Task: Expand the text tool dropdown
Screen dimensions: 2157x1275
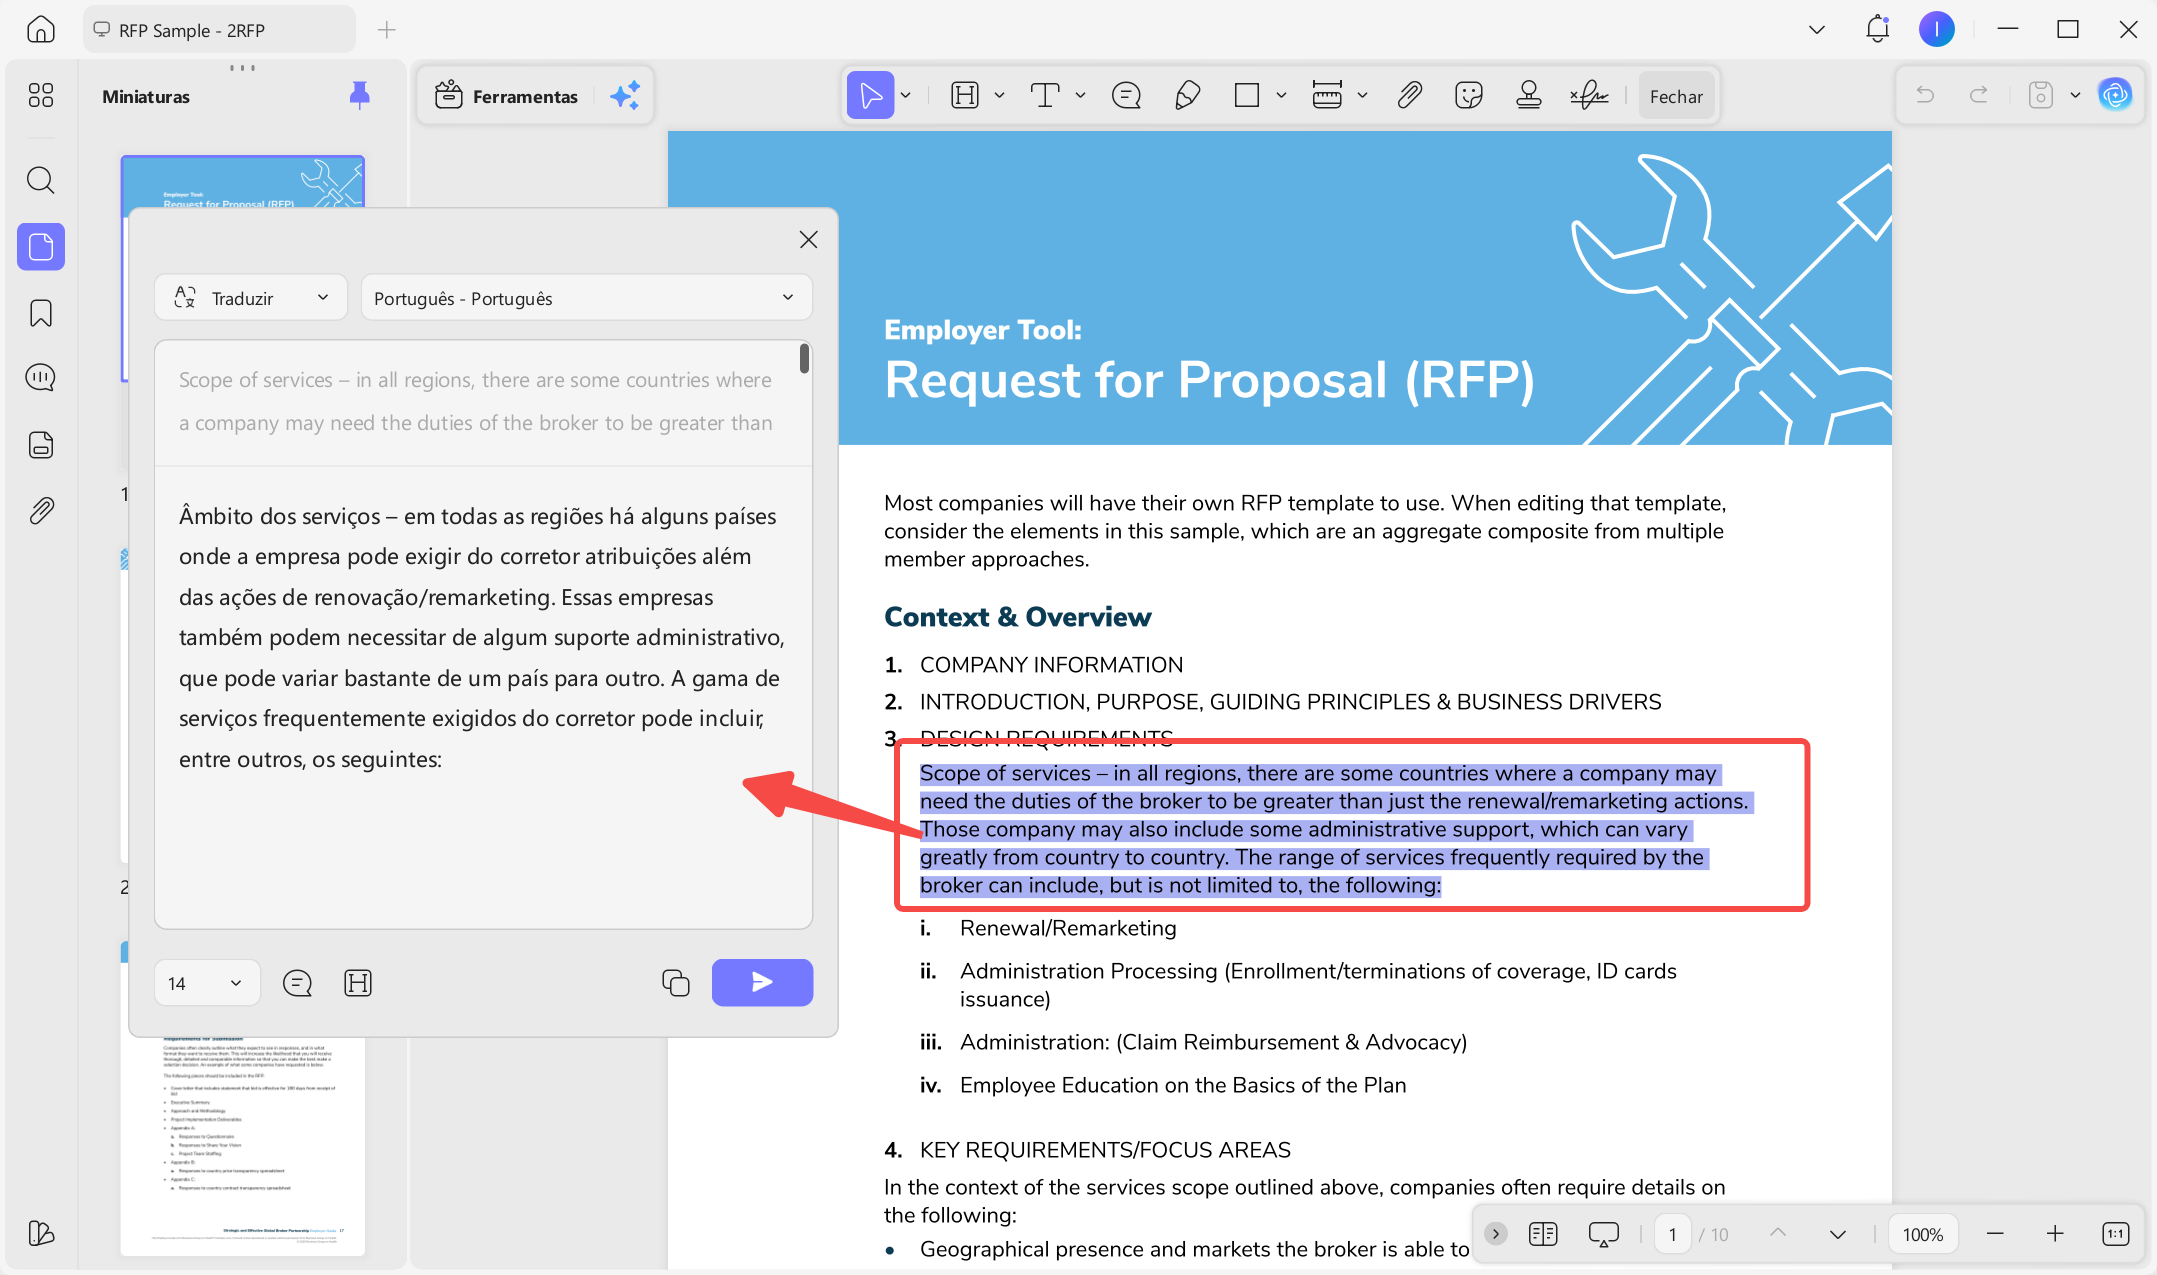Action: point(1080,96)
